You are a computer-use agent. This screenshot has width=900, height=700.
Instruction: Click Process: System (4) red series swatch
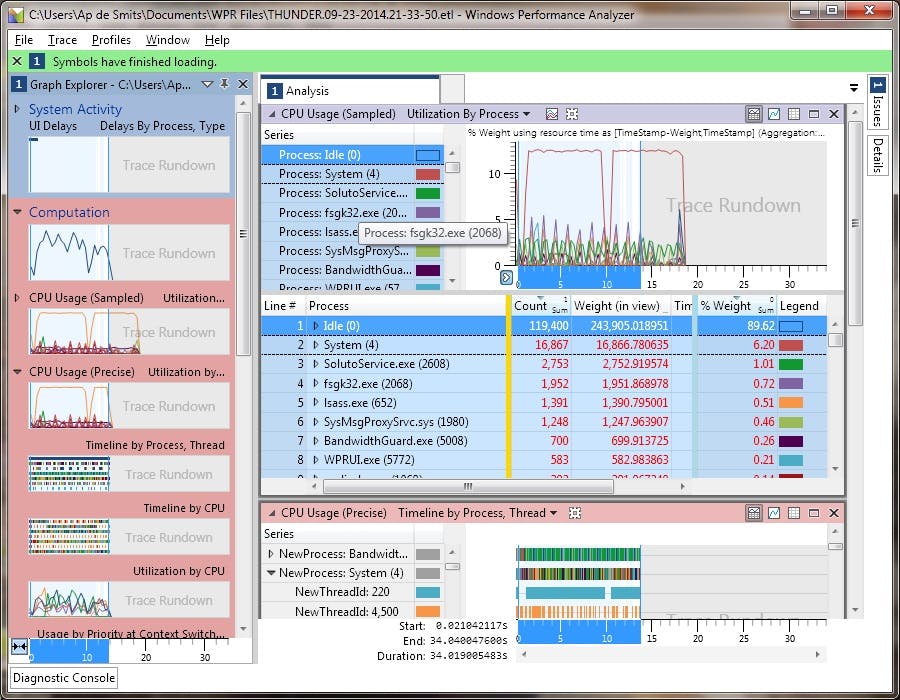(x=428, y=174)
